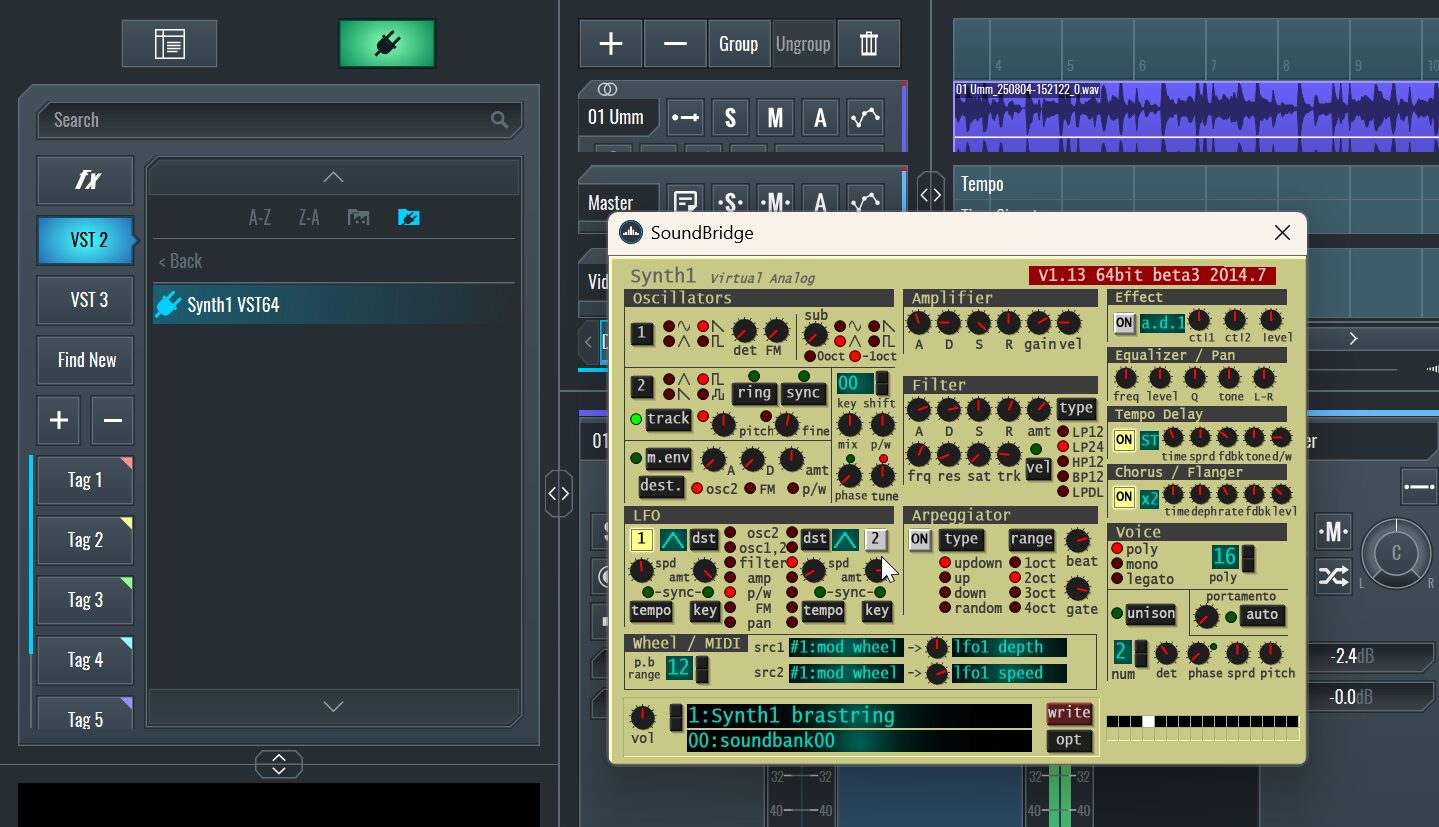The image size is (1439, 827).
Task: Select LFO 1 triangle waveform button
Action: click(673, 540)
